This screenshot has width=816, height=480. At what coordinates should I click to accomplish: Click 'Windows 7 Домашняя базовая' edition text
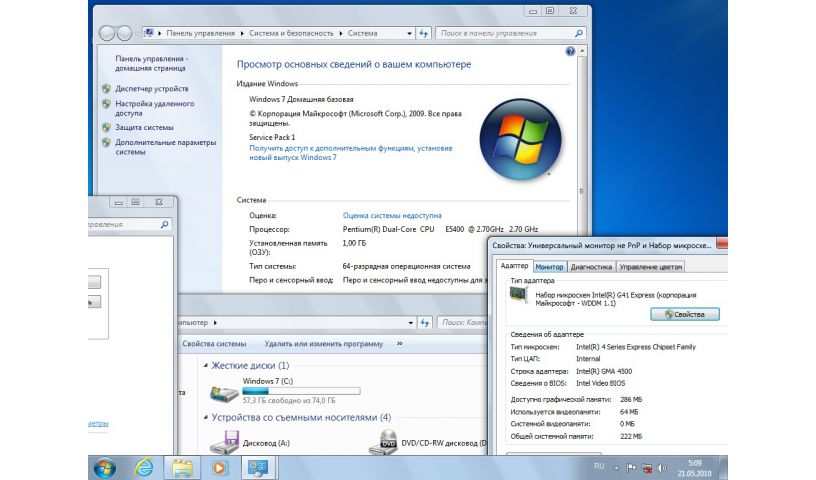(301, 99)
